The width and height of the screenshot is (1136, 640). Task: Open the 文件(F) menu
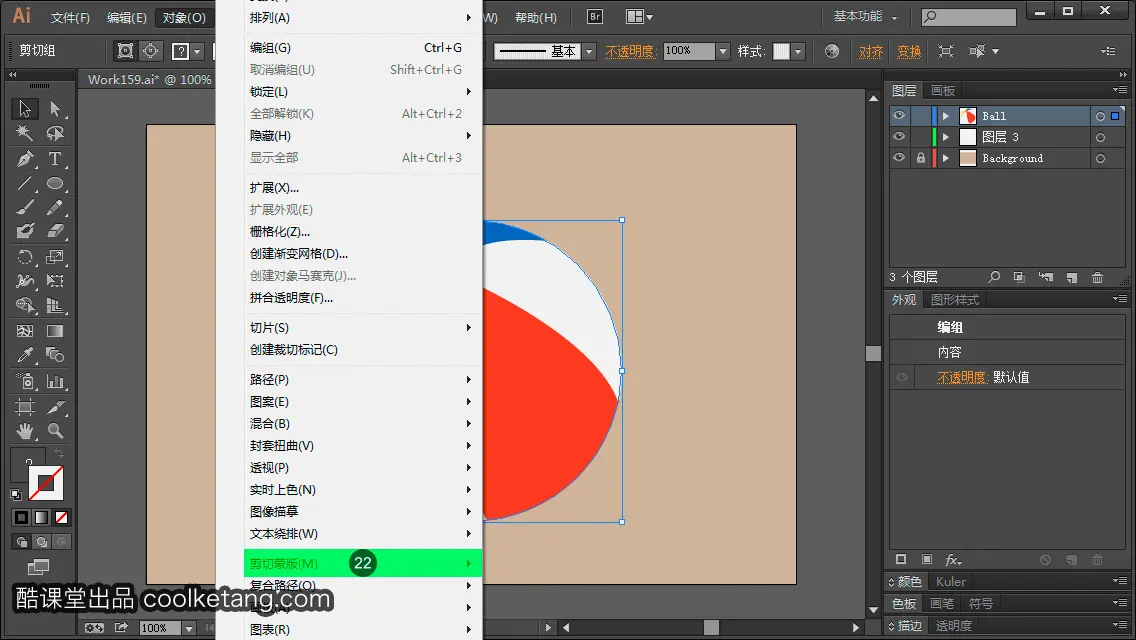click(70, 17)
